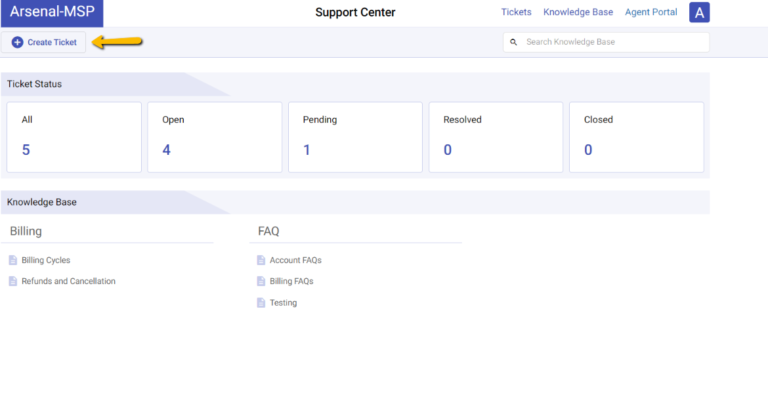Focus the Search Knowledge Base field

tap(606, 42)
